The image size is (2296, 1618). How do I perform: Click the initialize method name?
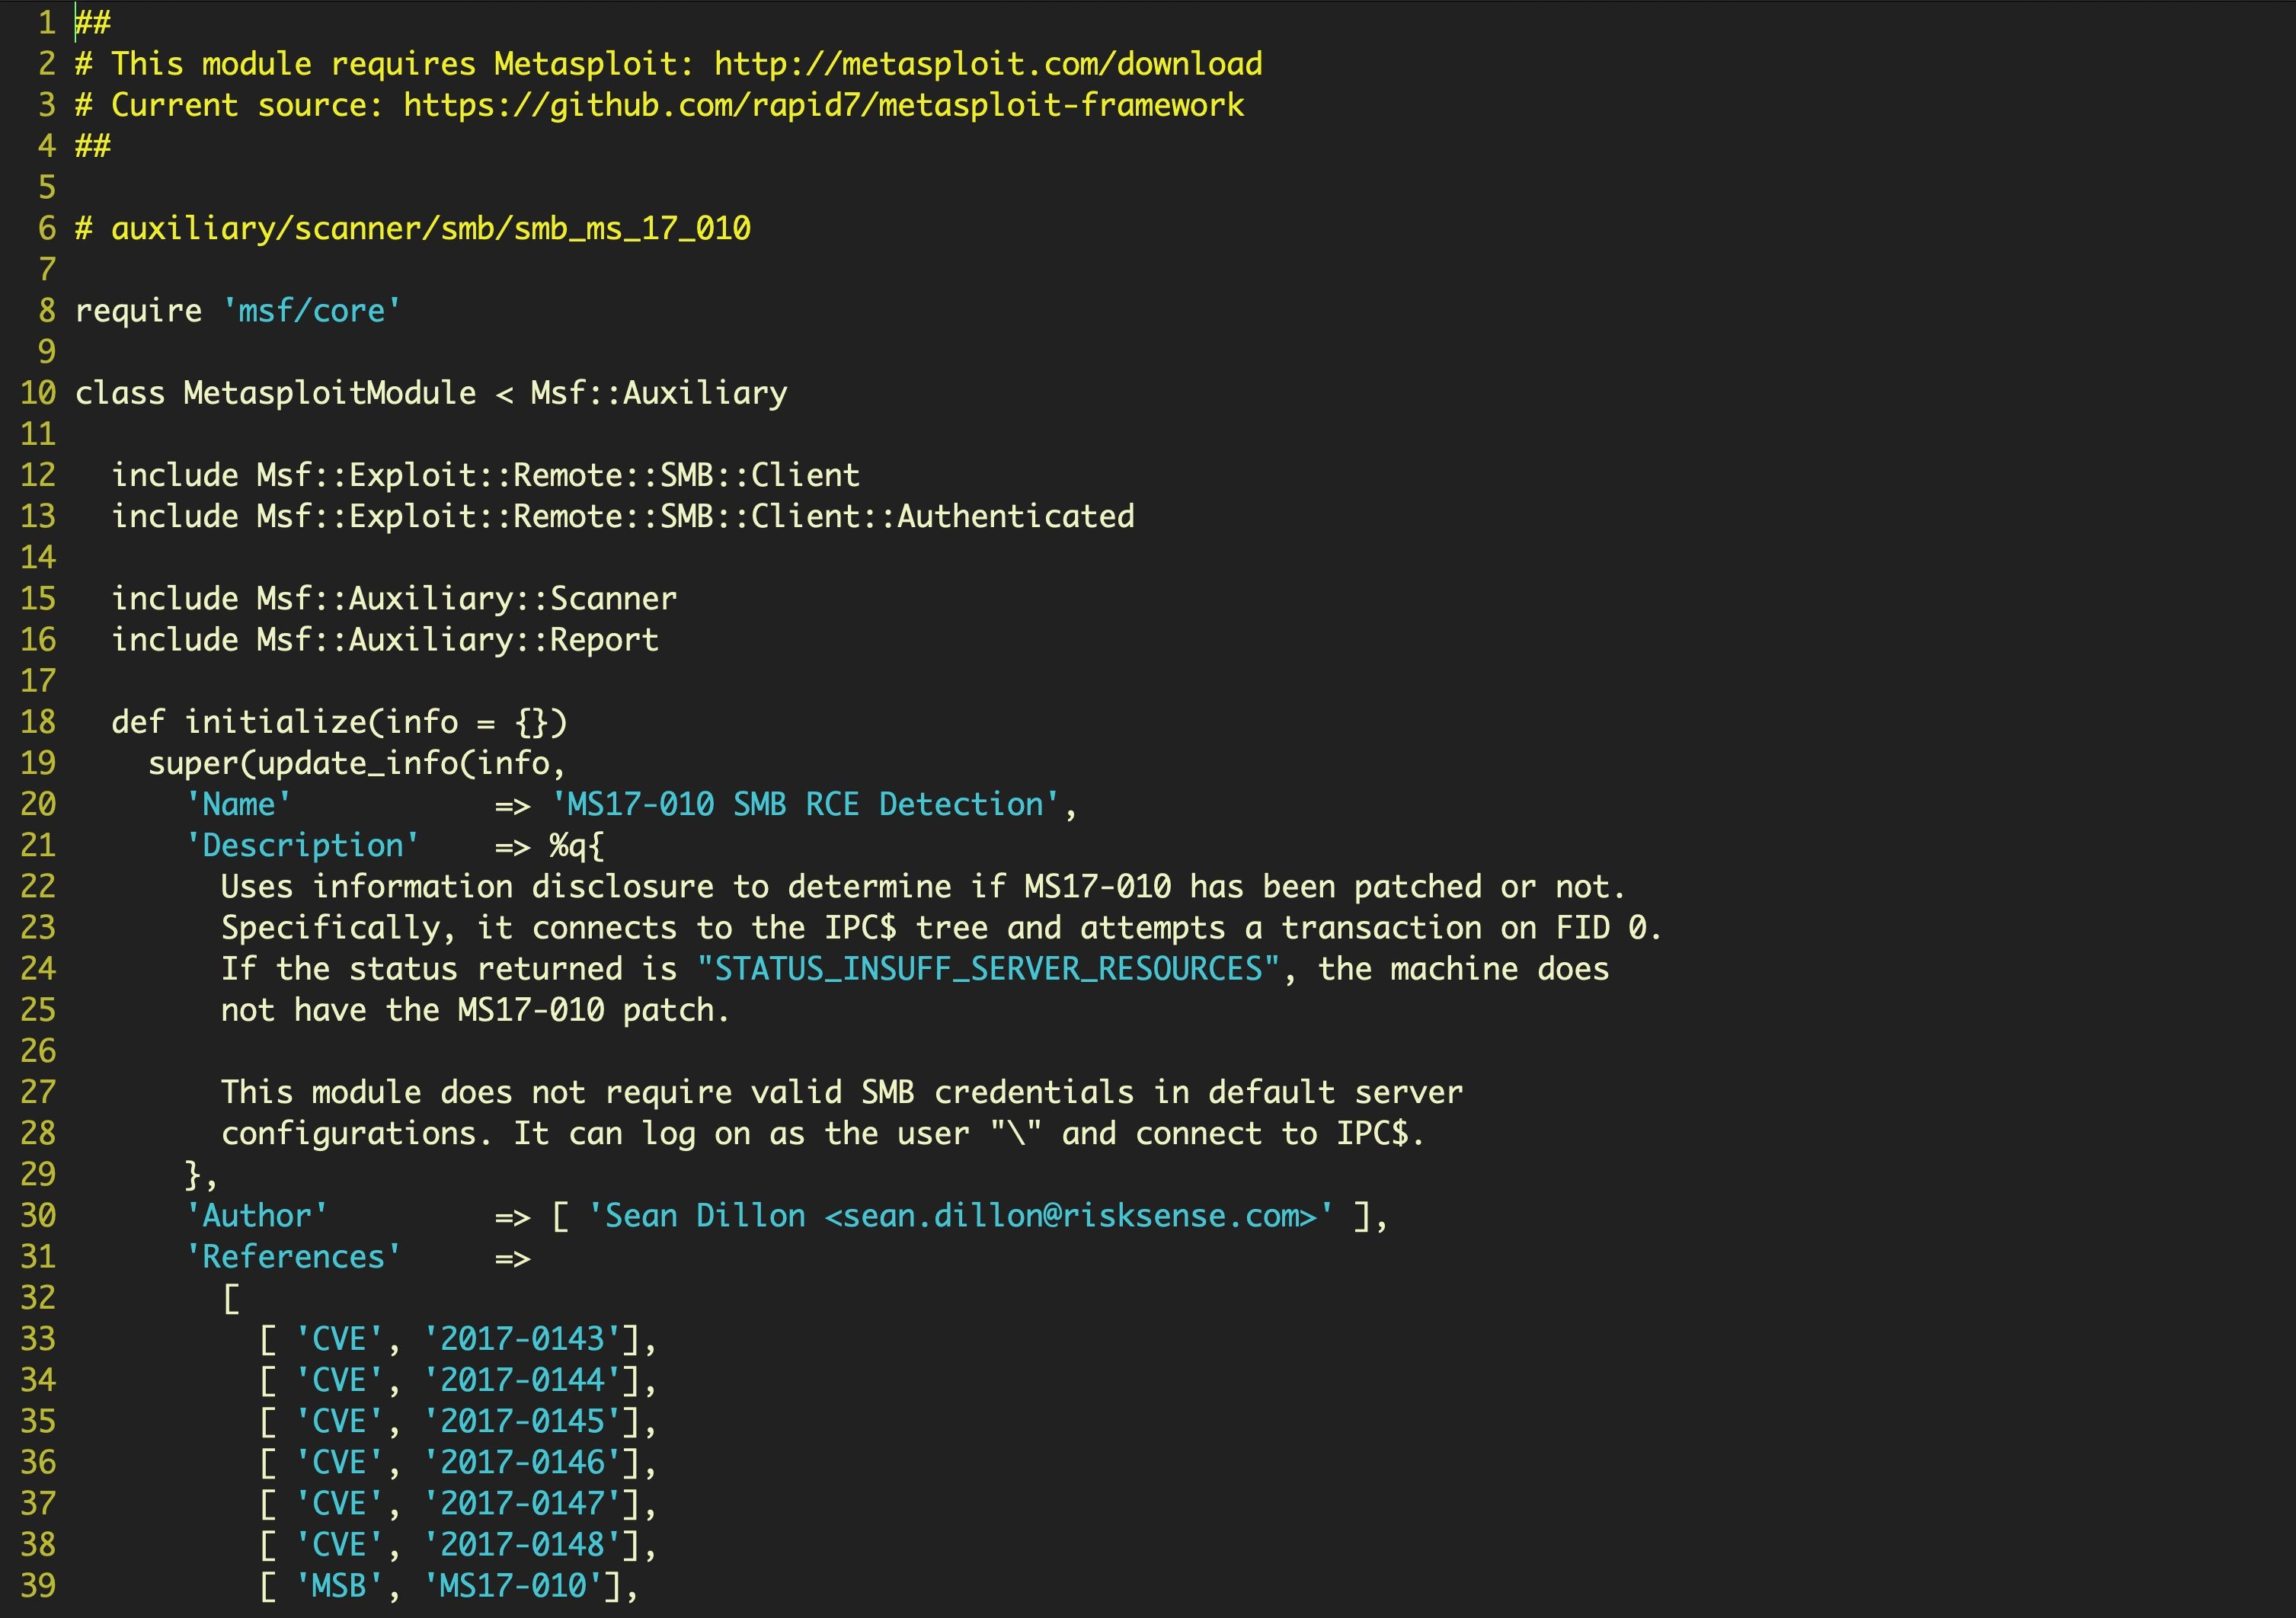click(275, 722)
